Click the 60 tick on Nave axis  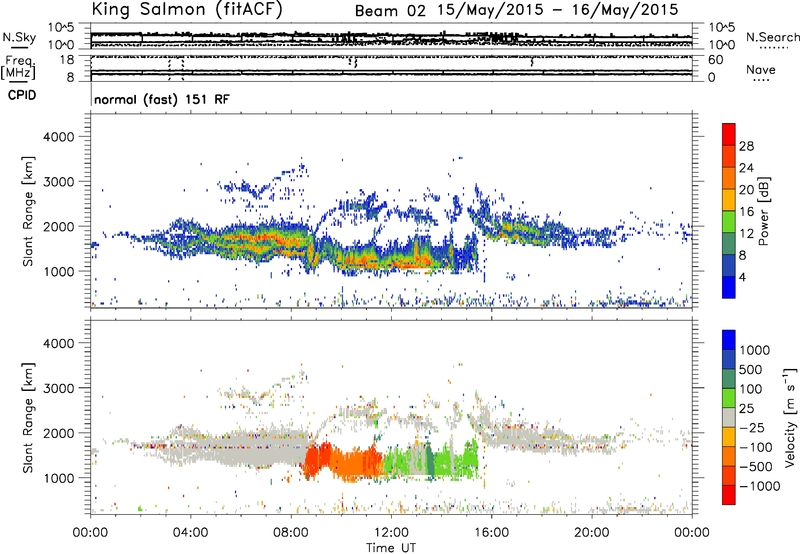(715, 60)
